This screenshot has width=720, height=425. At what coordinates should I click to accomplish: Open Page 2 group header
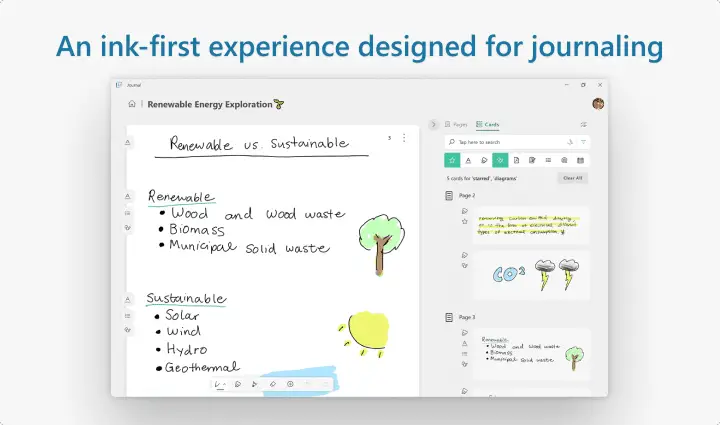[467, 196]
